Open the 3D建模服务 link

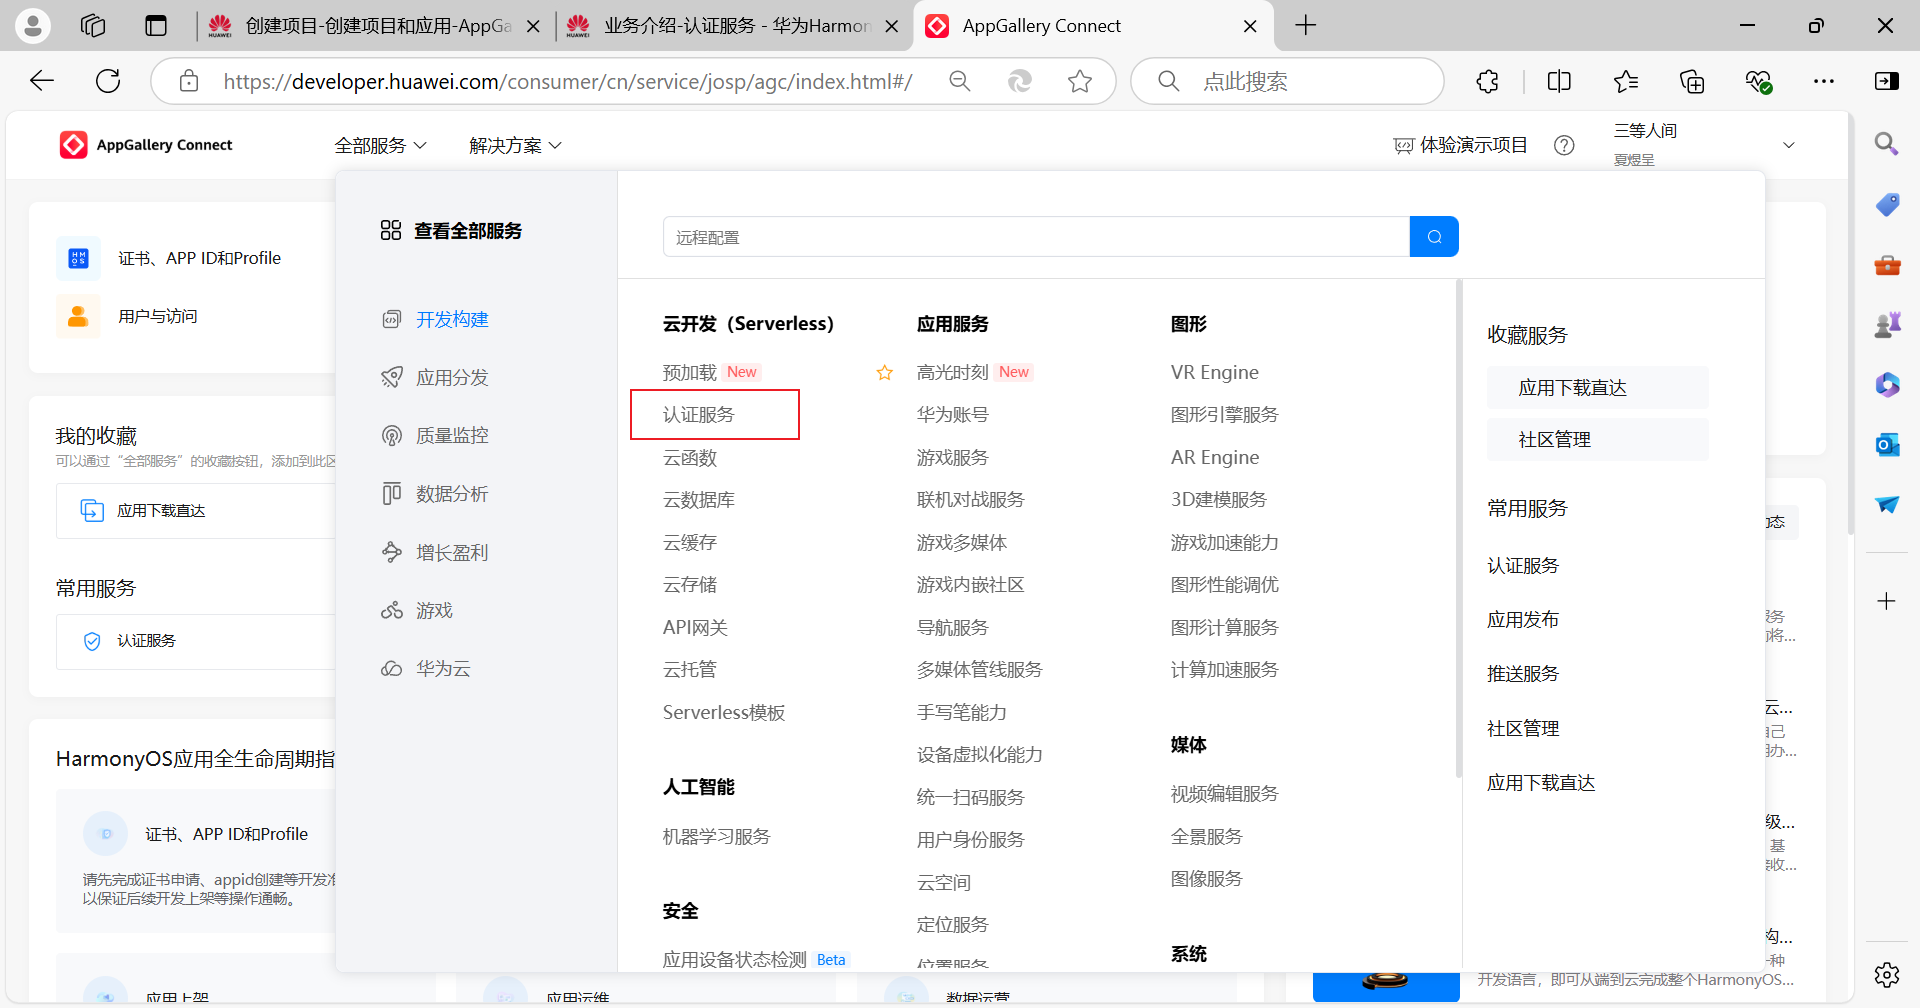point(1219,500)
